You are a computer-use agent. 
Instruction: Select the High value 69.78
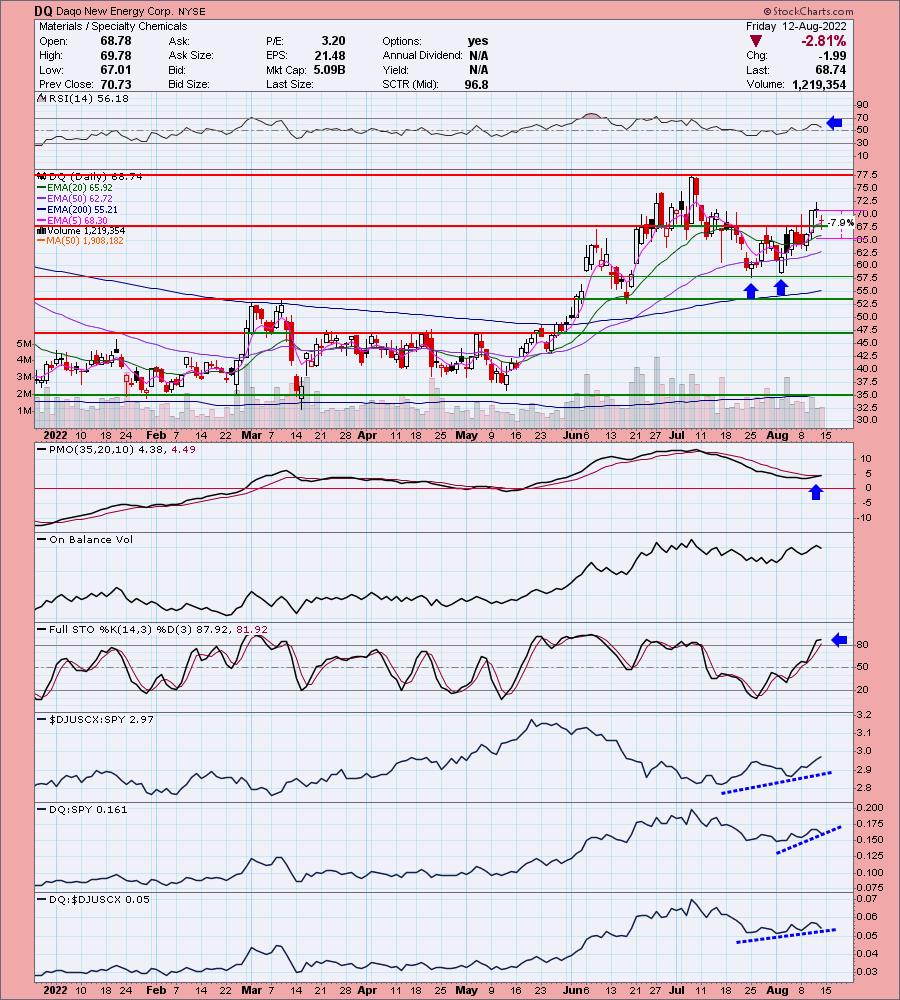115,55
